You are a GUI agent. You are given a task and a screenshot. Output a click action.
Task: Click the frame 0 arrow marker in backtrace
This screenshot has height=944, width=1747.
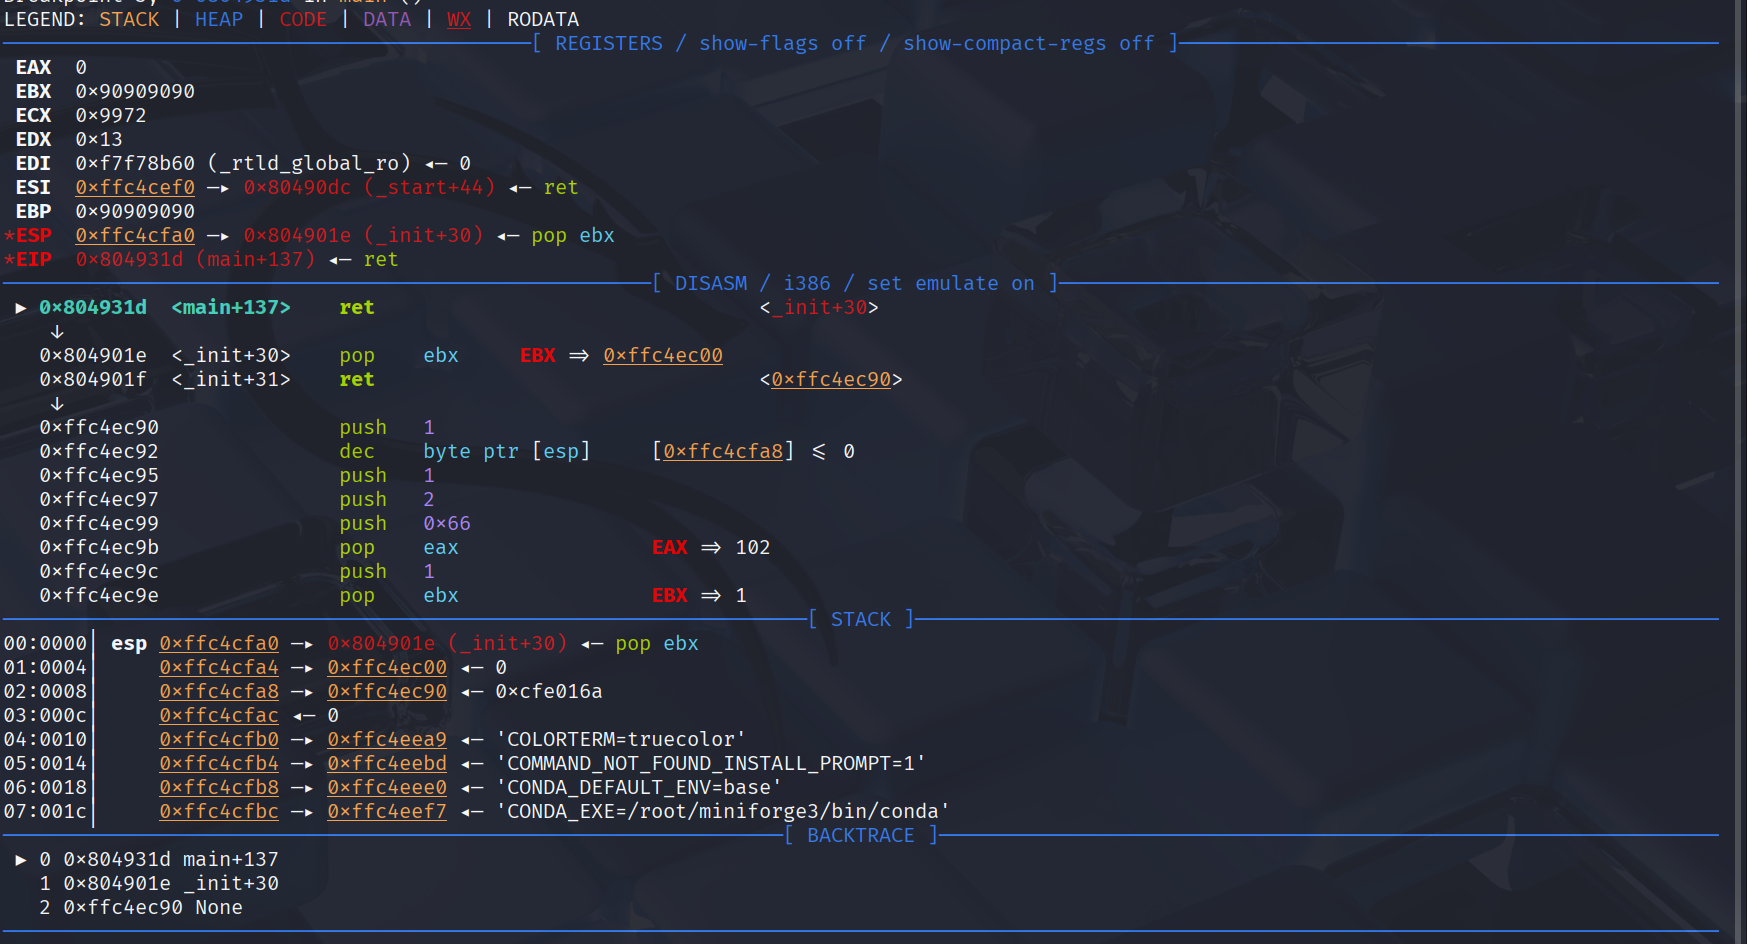tap(20, 860)
